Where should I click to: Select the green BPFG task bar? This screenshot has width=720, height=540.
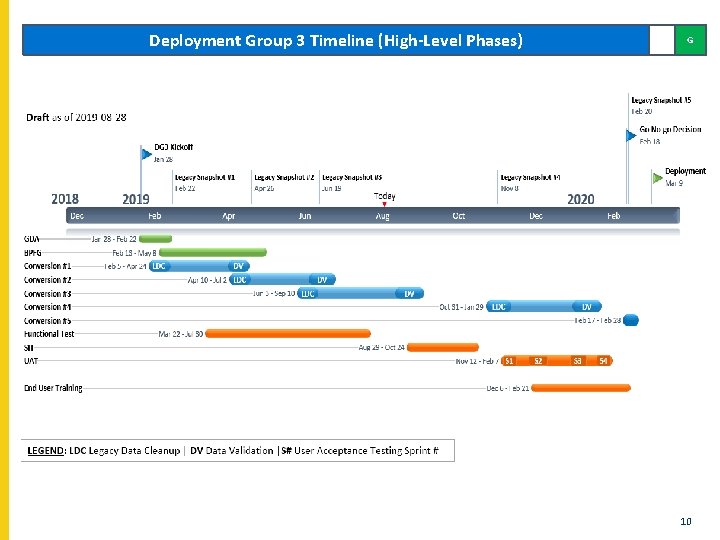(x=213, y=252)
